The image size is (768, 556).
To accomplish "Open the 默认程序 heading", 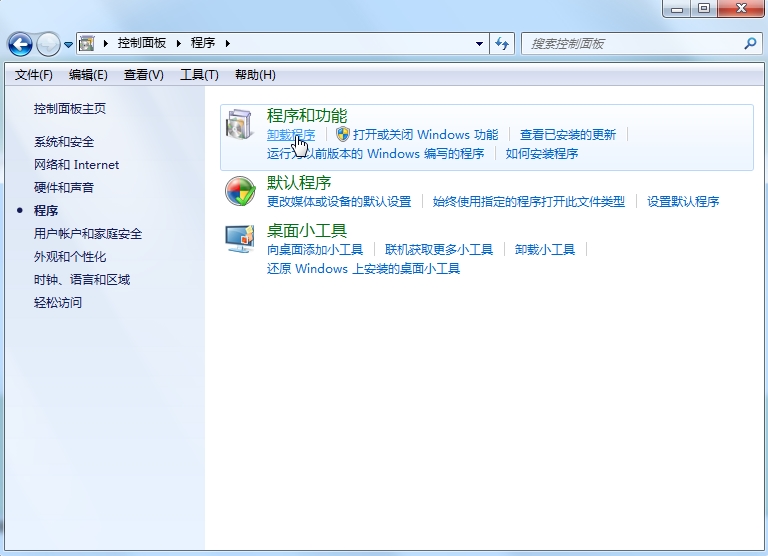I will pyautogui.click(x=299, y=183).
